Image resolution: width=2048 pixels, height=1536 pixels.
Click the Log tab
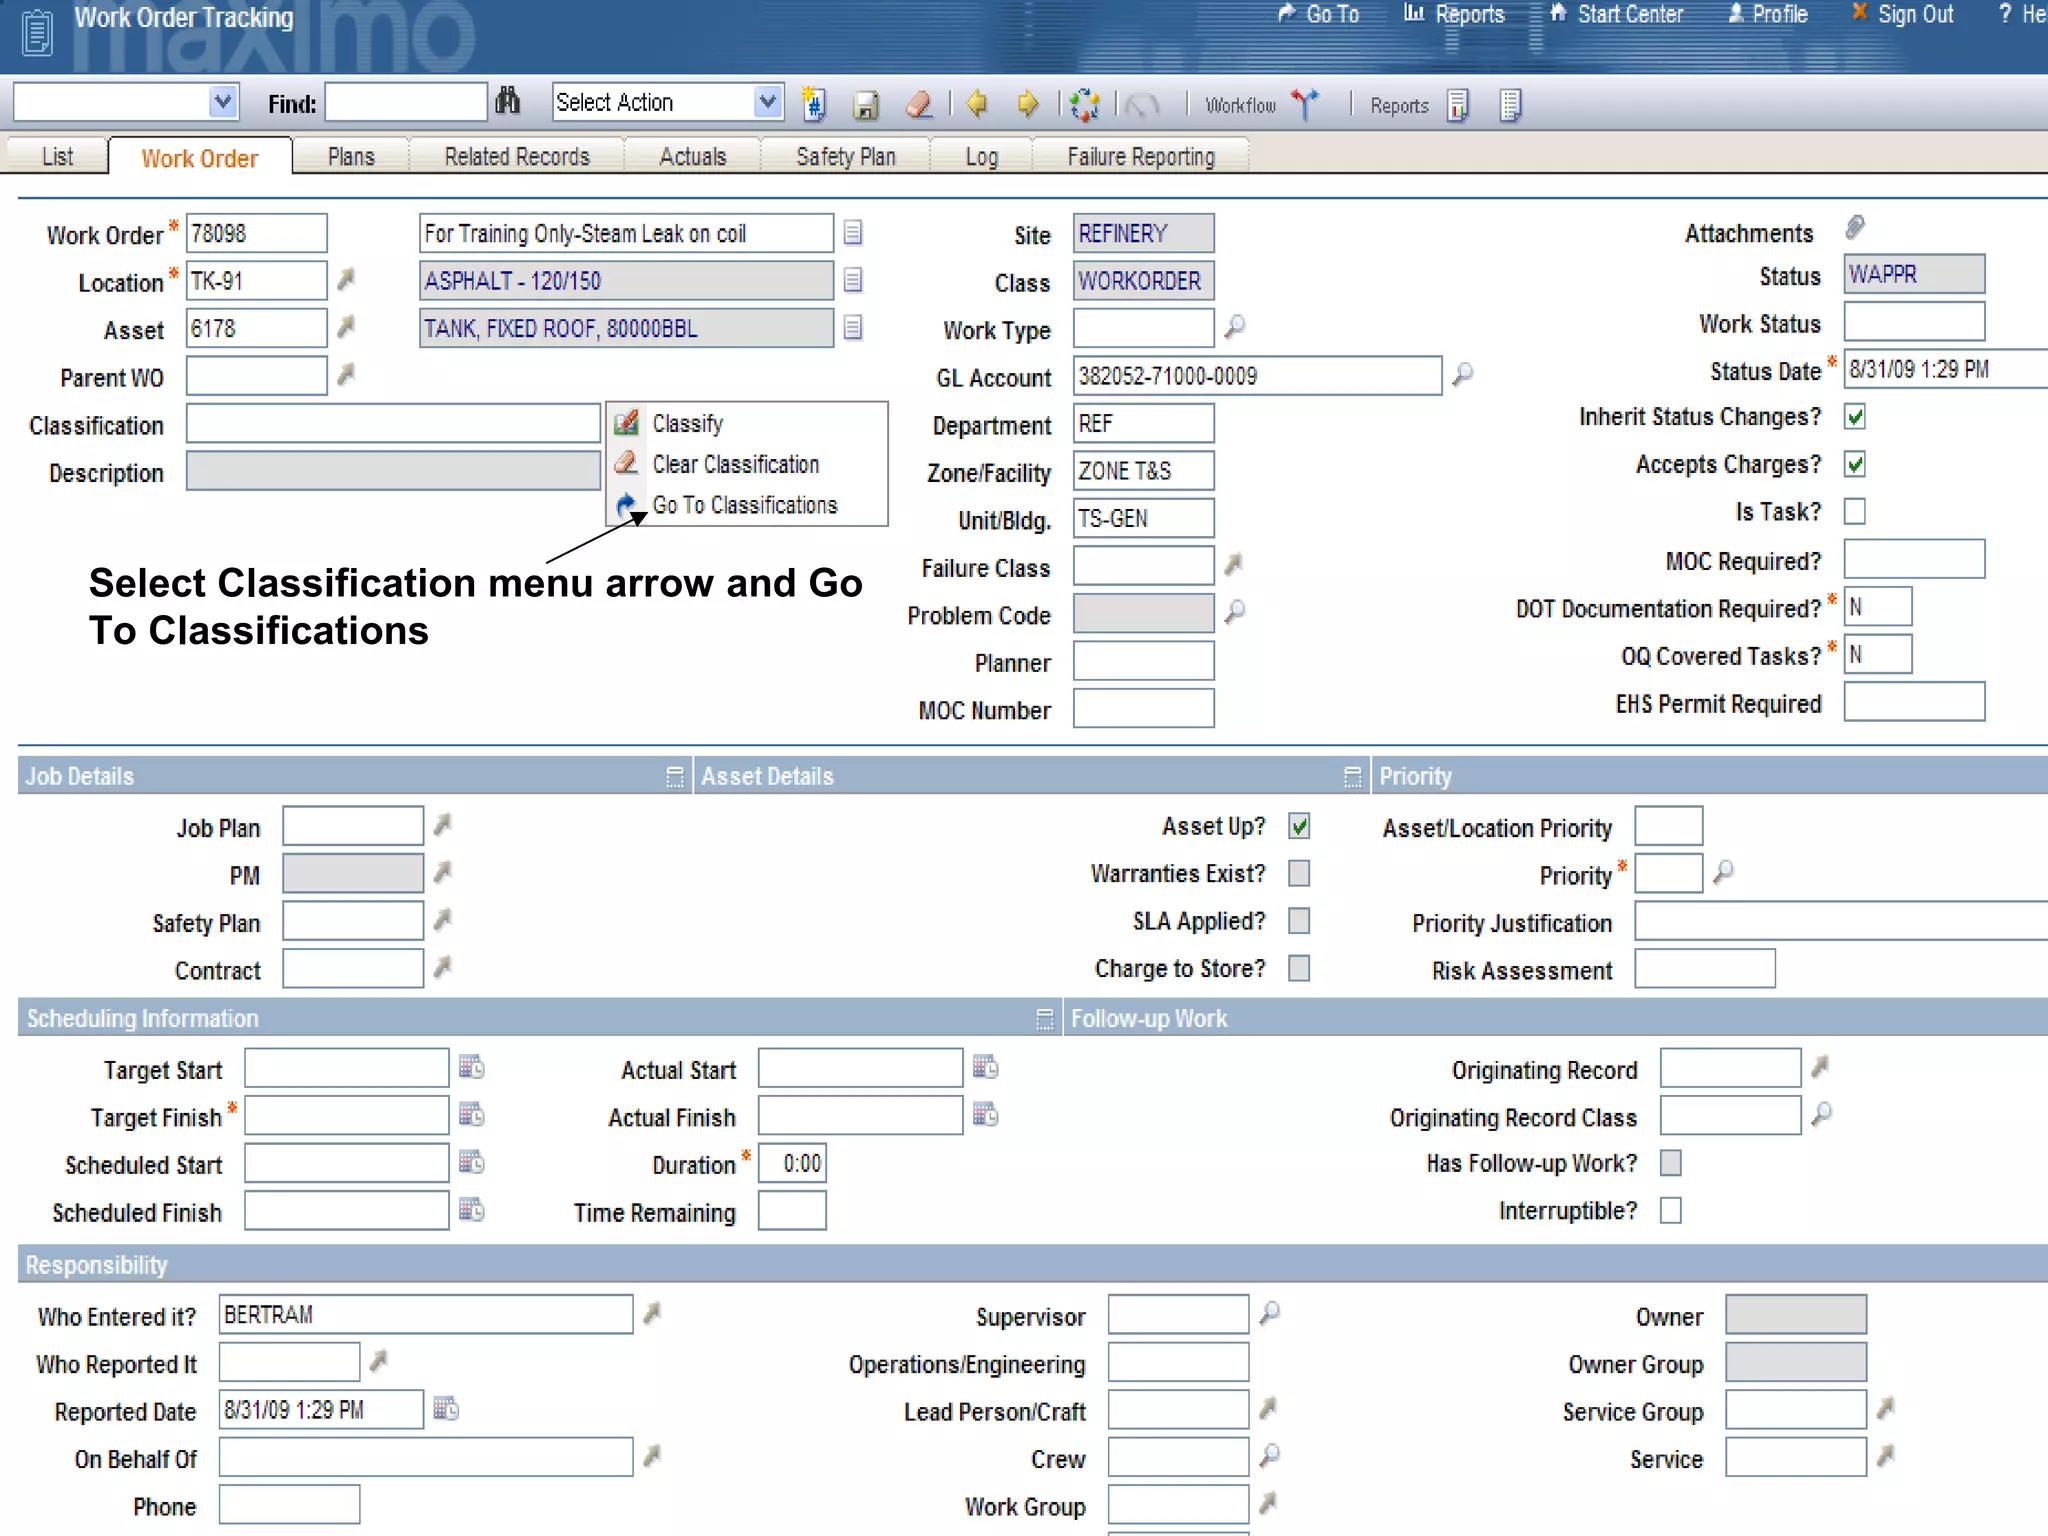pyautogui.click(x=981, y=157)
